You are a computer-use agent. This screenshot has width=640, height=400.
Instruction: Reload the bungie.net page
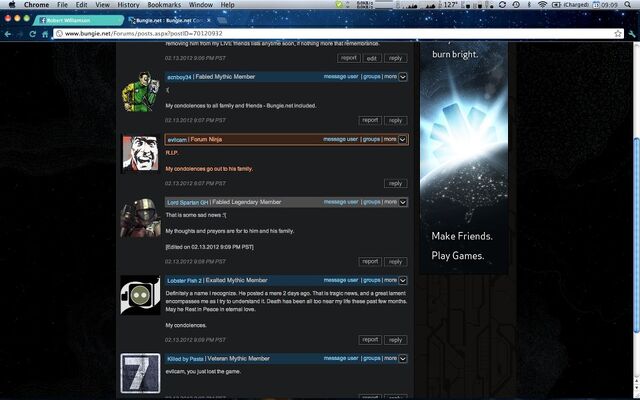(x=33, y=34)
